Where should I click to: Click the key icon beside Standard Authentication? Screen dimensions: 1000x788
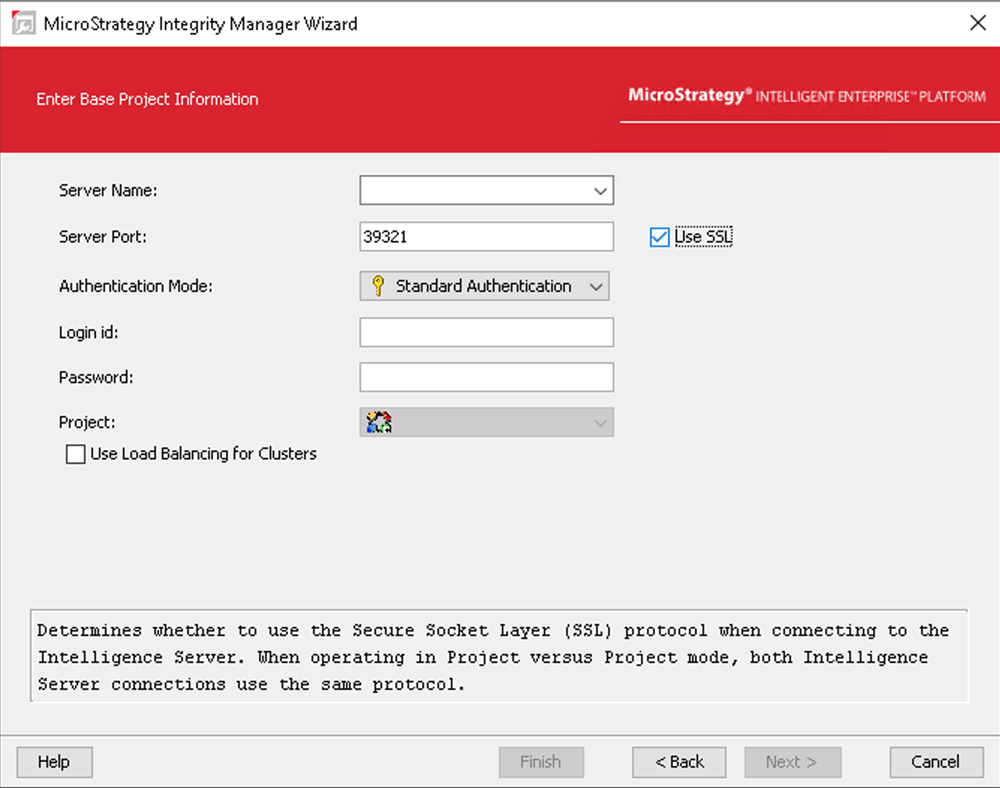pos(378,286)
